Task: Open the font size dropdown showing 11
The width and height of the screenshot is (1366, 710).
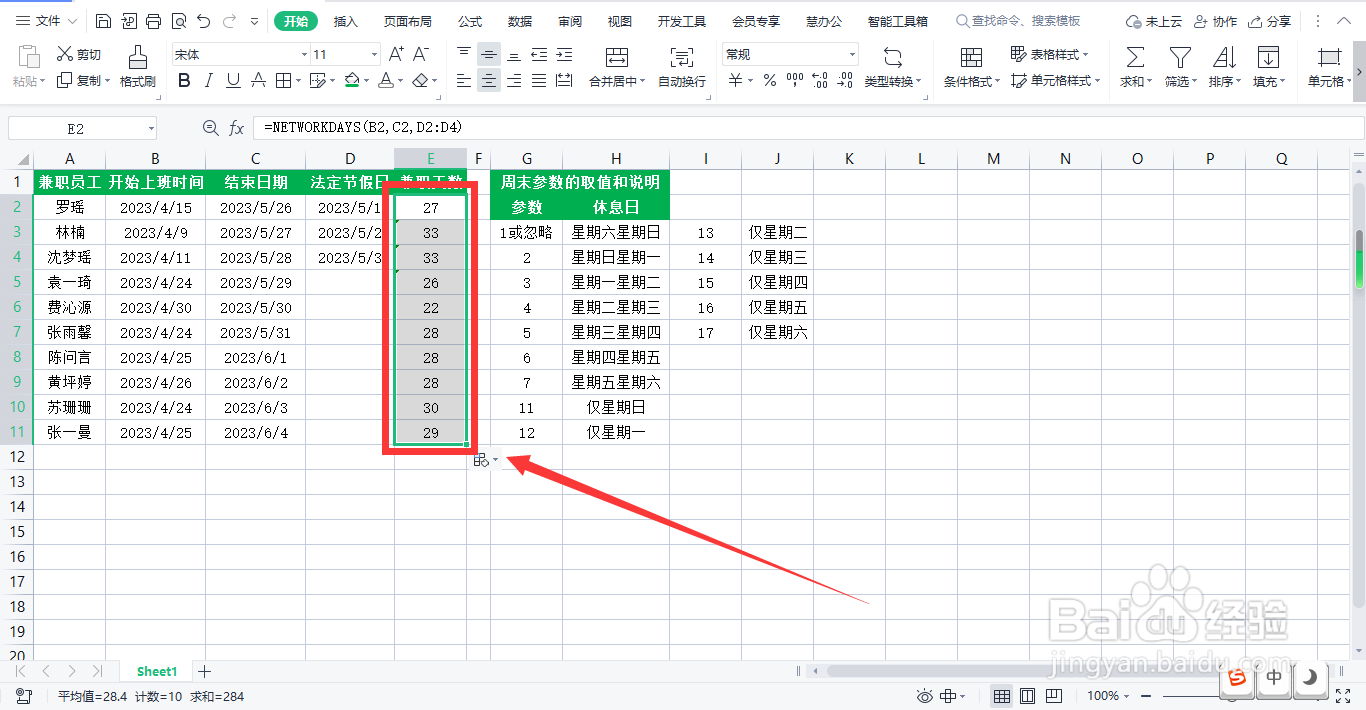Action: [x=345, y=55]
